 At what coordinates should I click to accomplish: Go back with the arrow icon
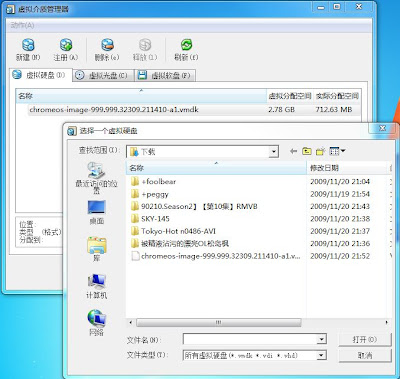click(x=293, y=151)
